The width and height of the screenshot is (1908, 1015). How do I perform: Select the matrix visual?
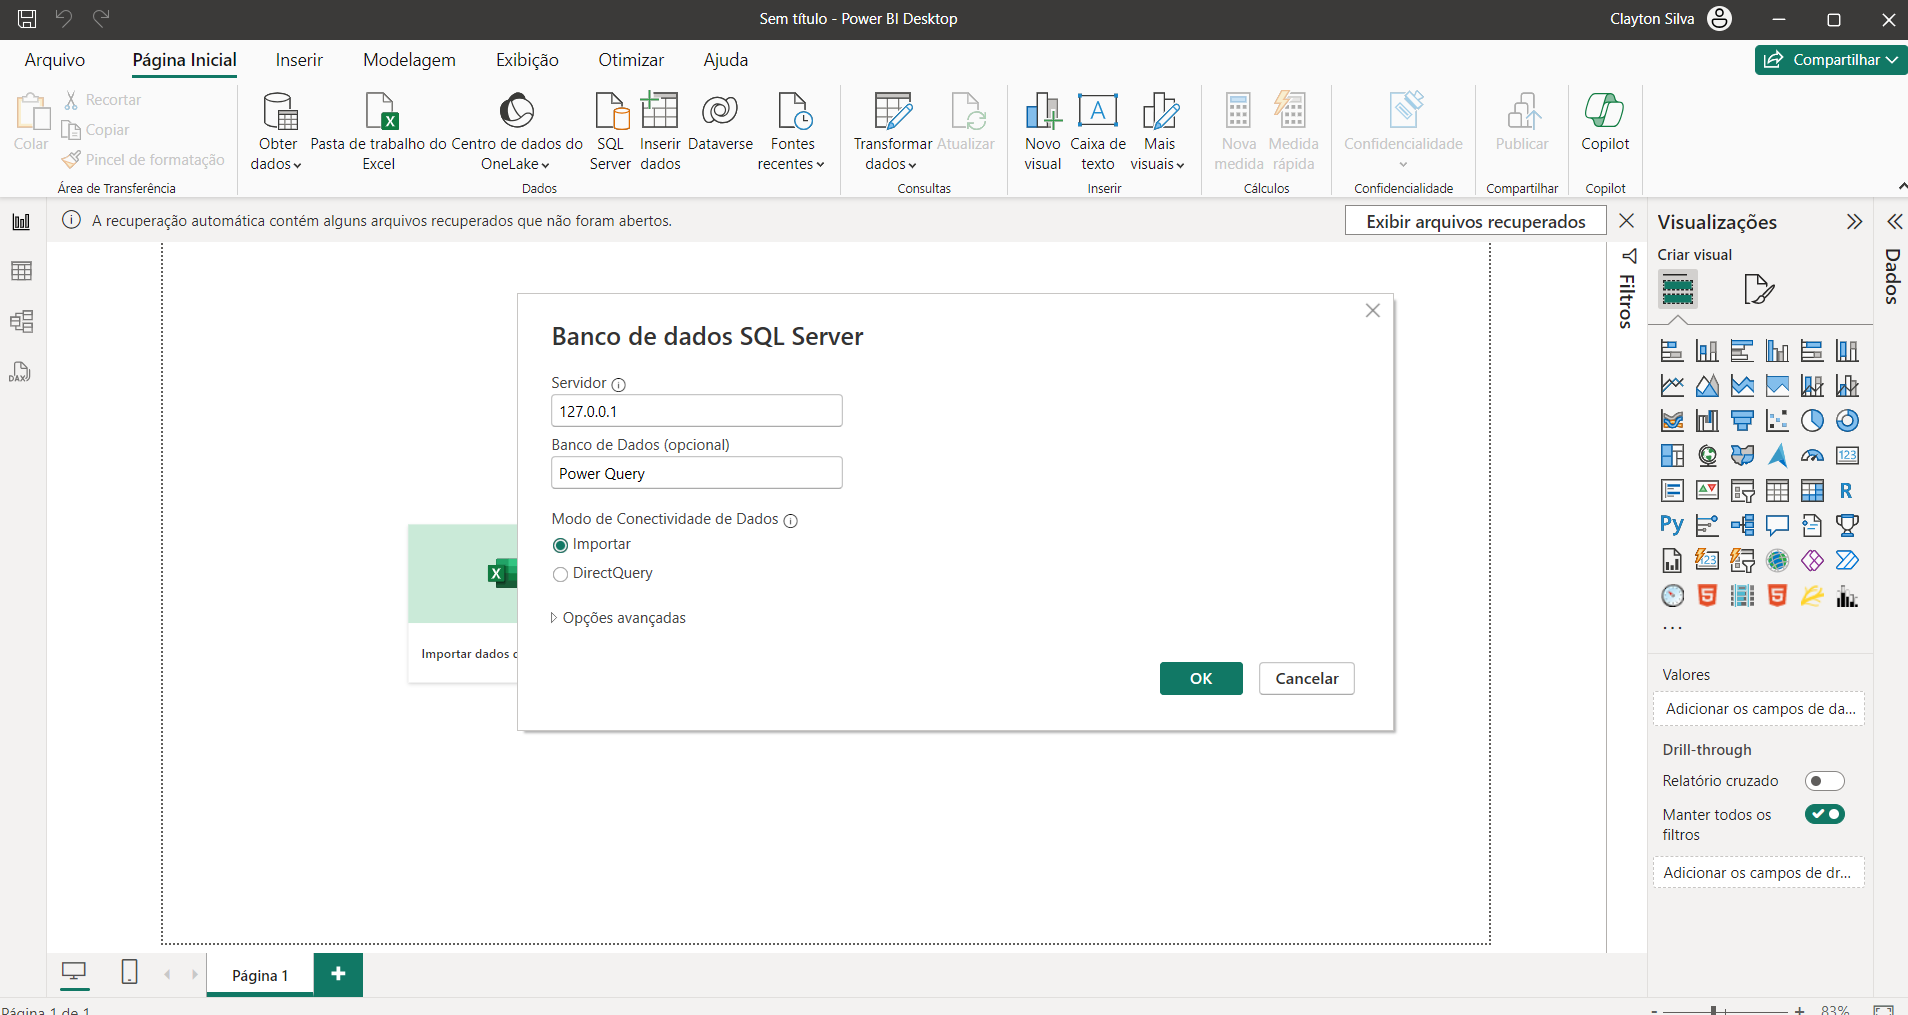[x=1812, y=491]
